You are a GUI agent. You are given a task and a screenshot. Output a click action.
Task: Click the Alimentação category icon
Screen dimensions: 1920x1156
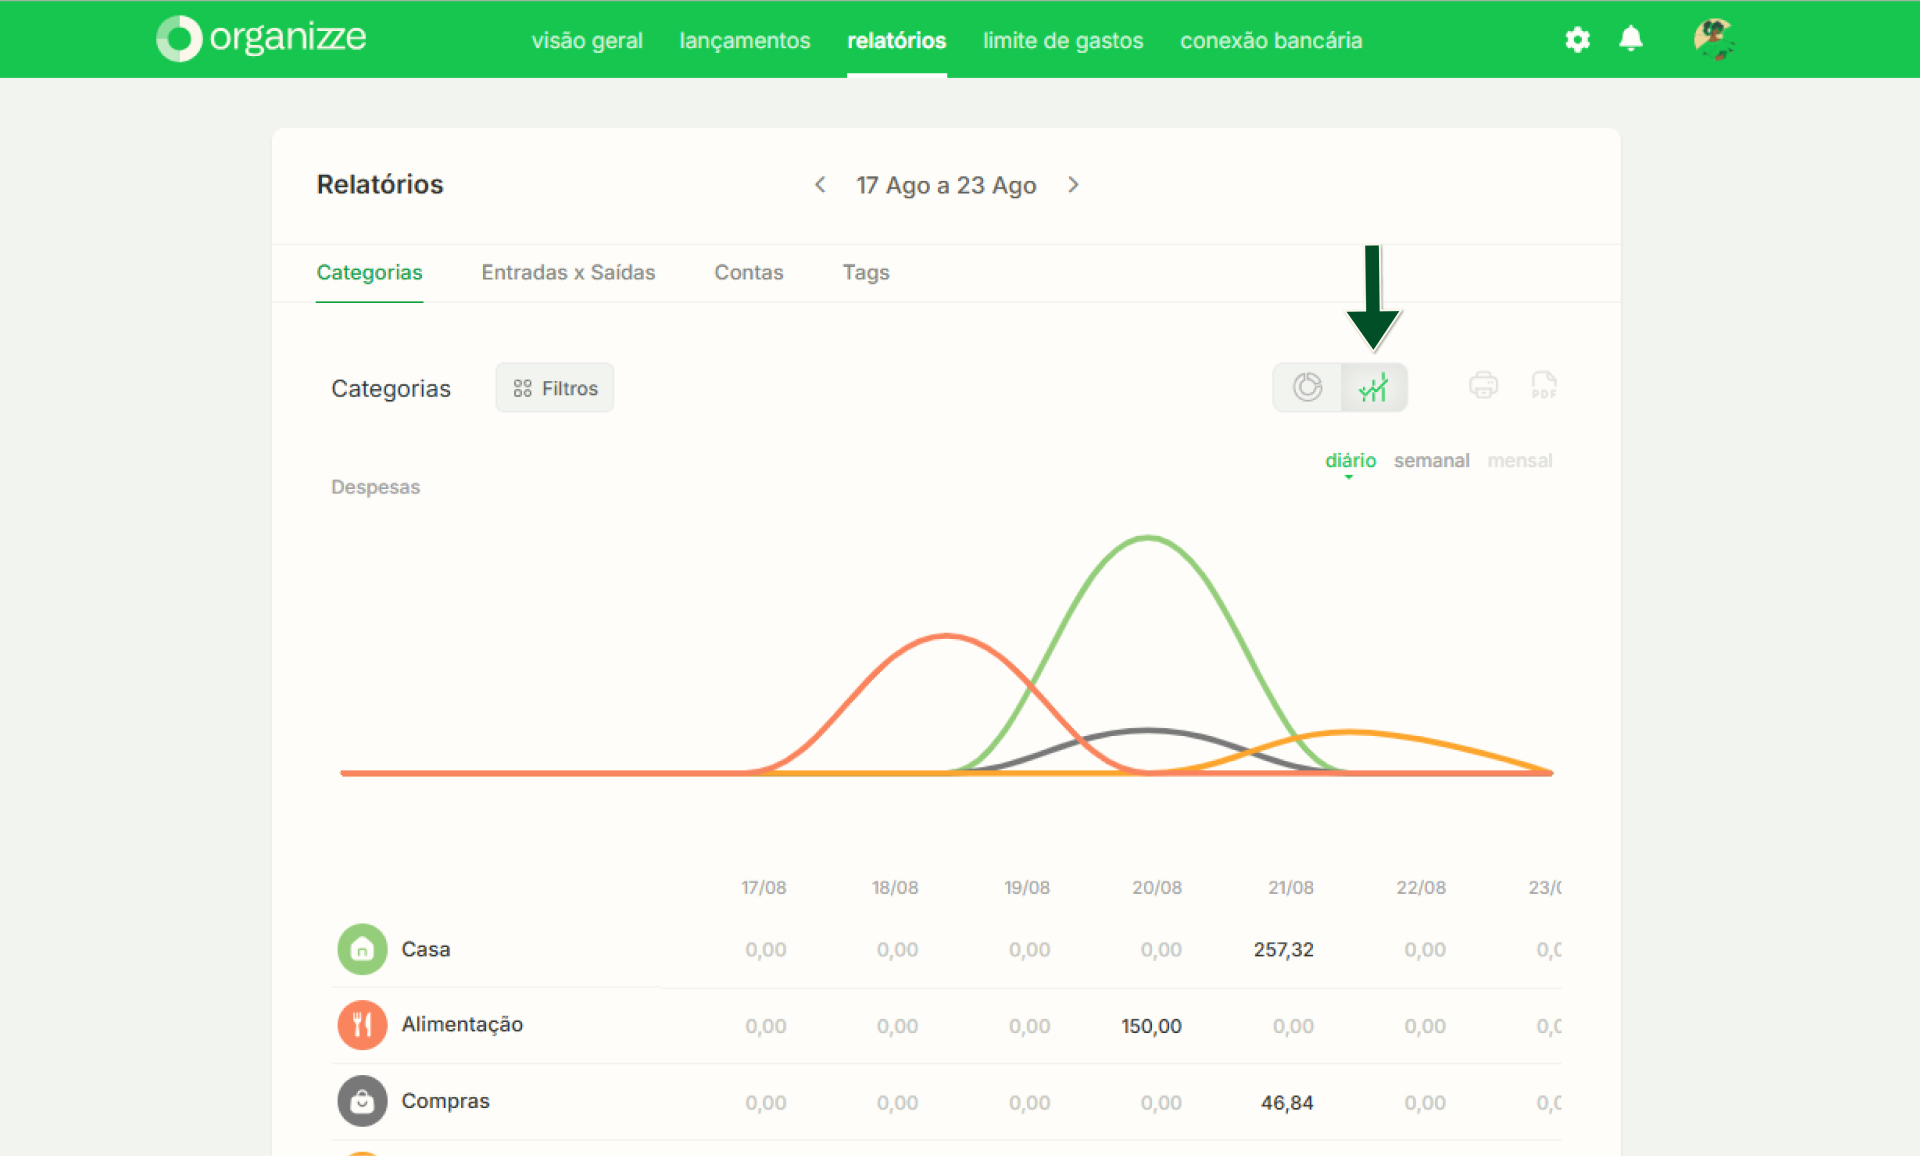coord(362,1025)
